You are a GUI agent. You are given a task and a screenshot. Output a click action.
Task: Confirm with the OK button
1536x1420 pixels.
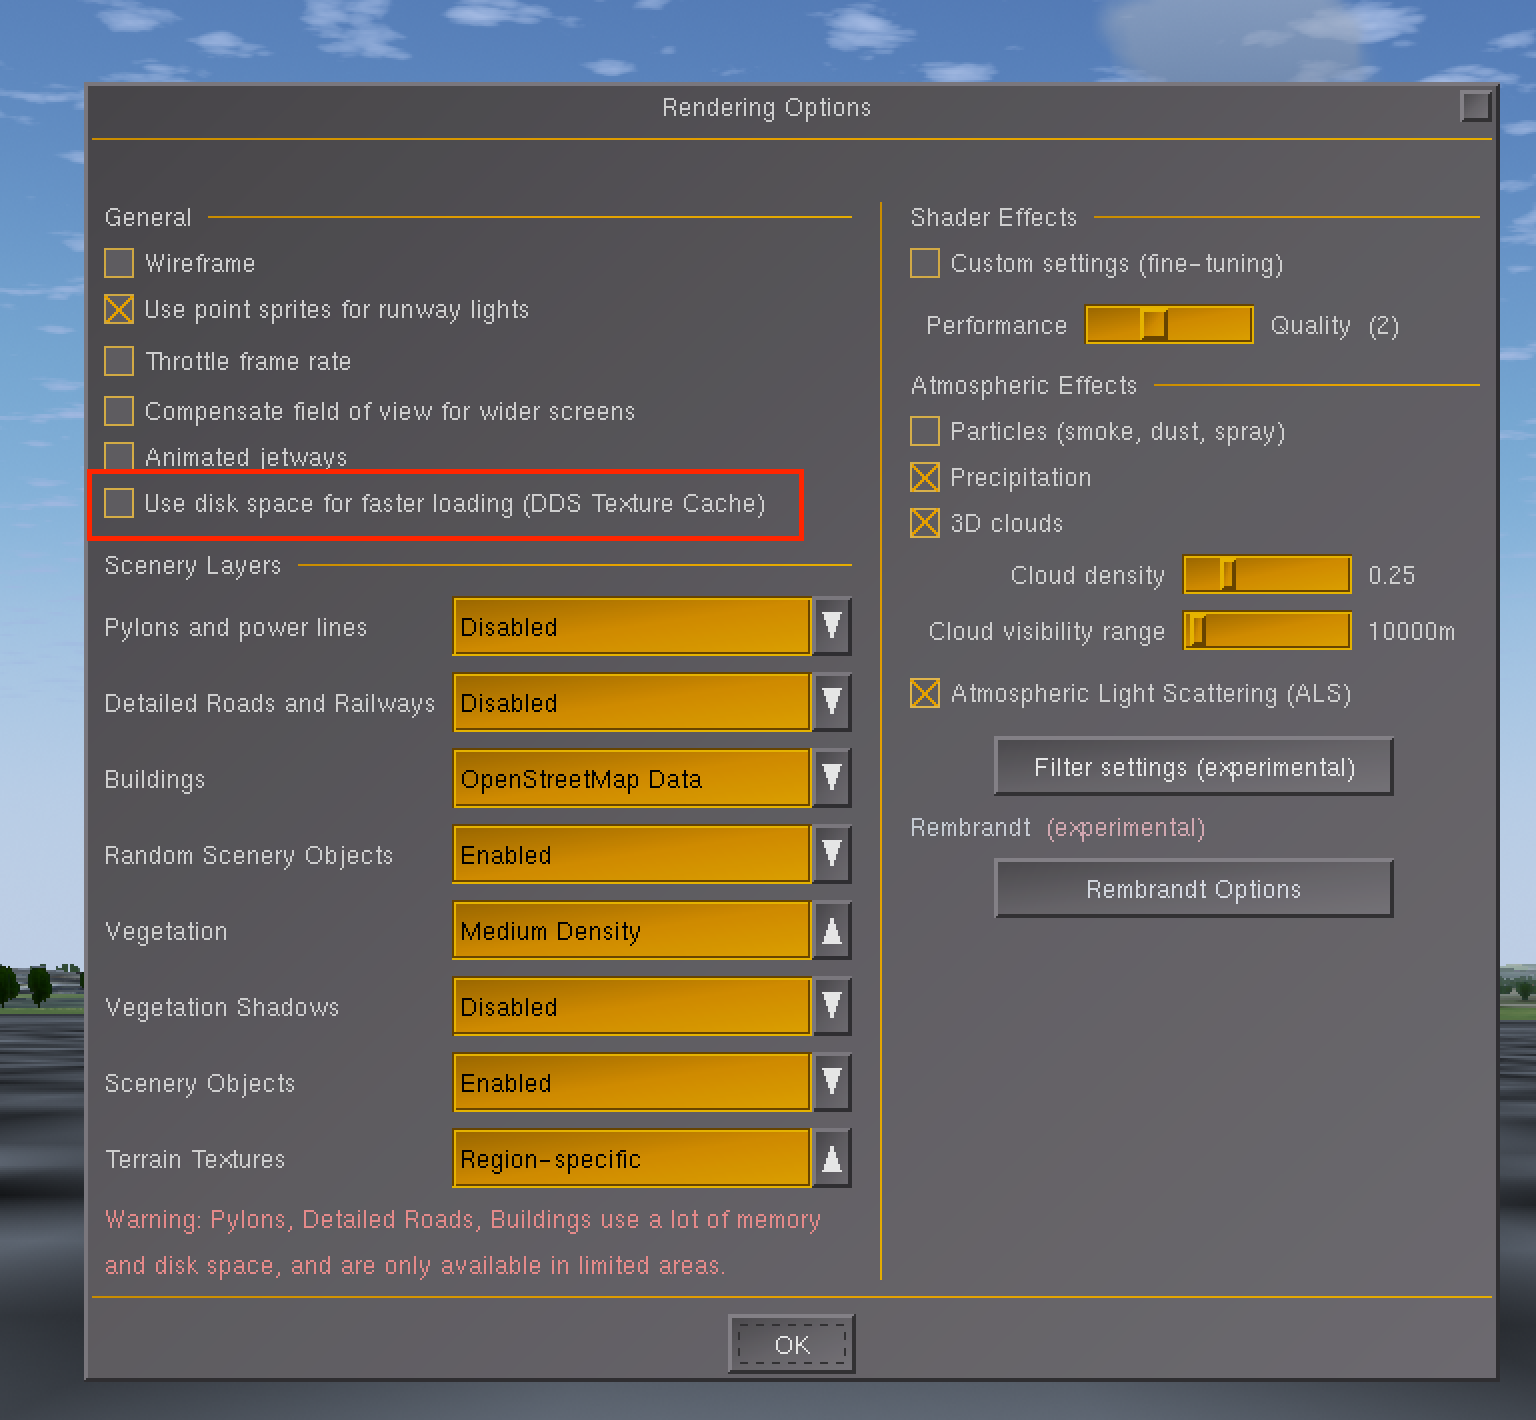792,1344
